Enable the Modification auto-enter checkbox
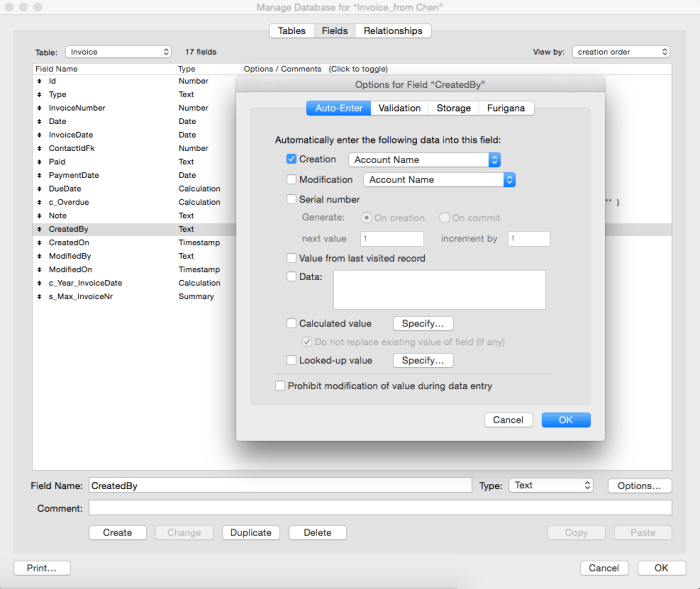700x589 pixels. [x=291, y=180]
